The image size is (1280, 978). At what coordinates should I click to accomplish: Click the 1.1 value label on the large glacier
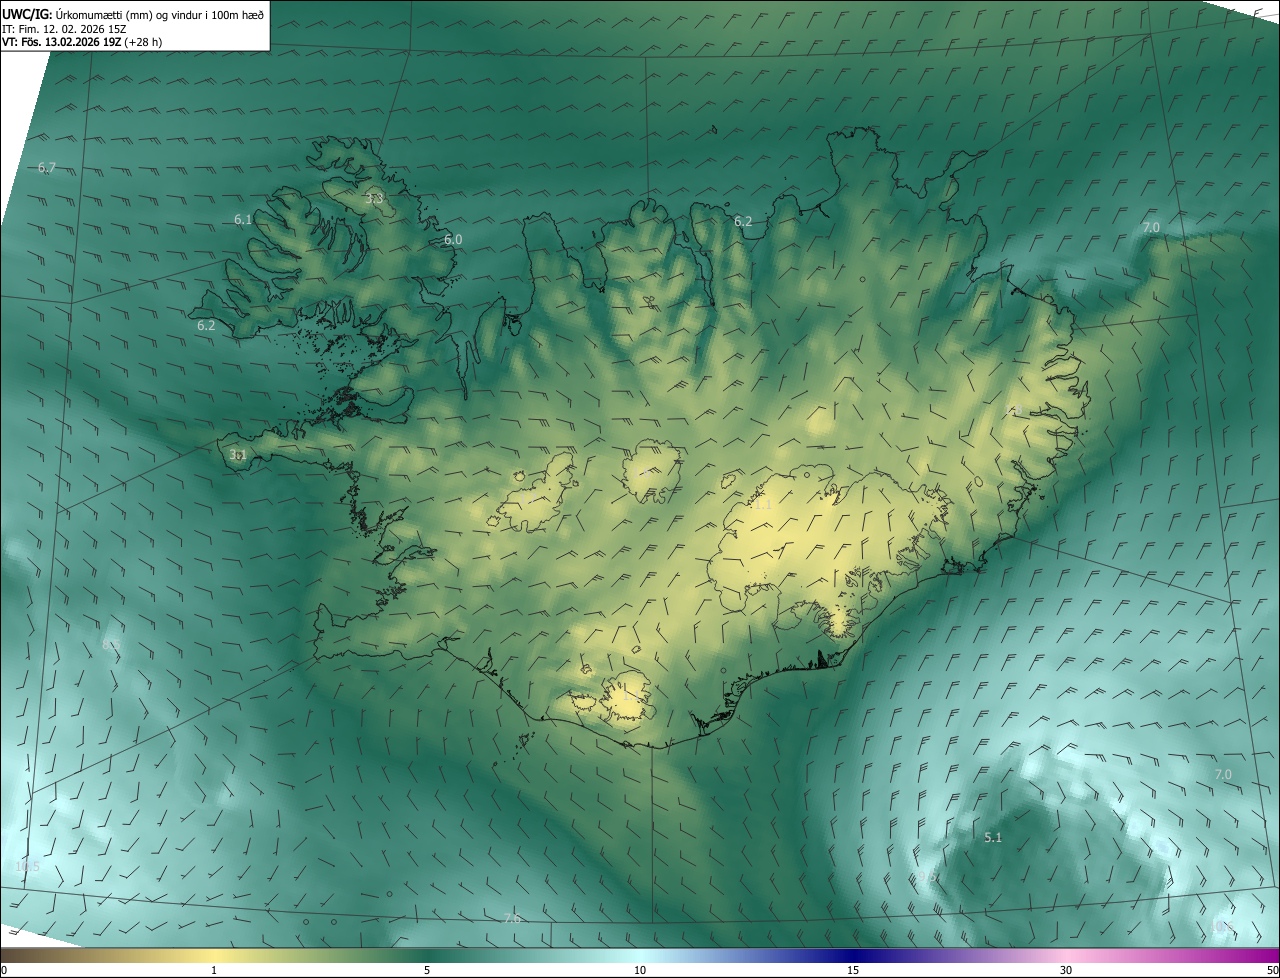[x=763, y=506]
